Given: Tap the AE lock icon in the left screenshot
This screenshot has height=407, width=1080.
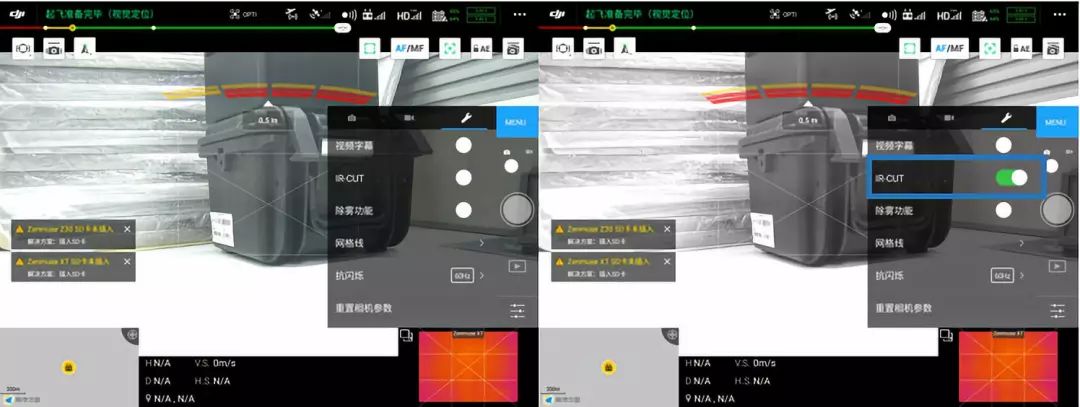Looking at the screenshot, I should click(481, 48).
